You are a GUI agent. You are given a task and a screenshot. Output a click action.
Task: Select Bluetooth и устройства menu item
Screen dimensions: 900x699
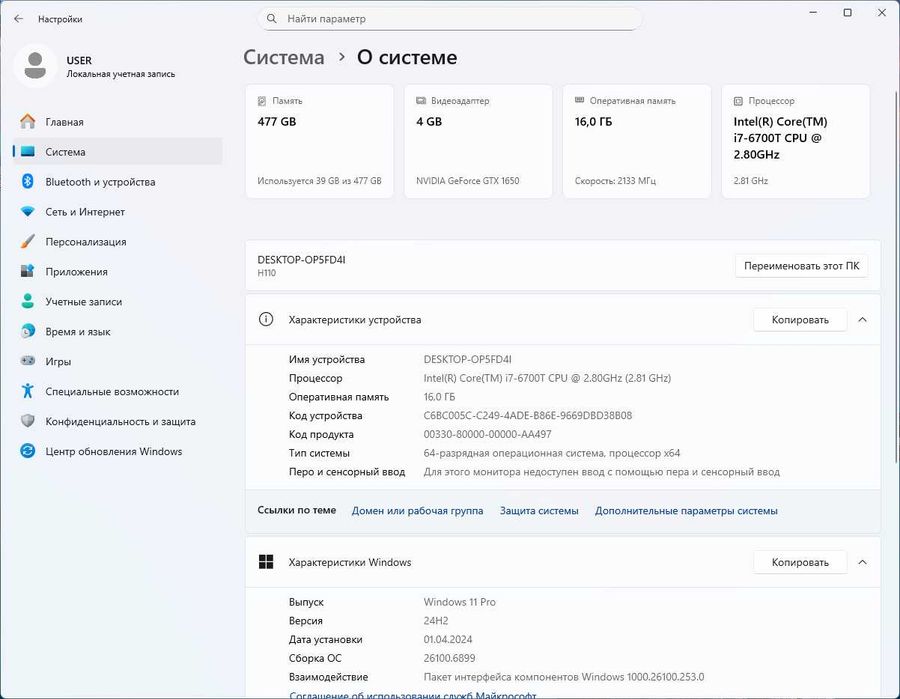(118, 181)
